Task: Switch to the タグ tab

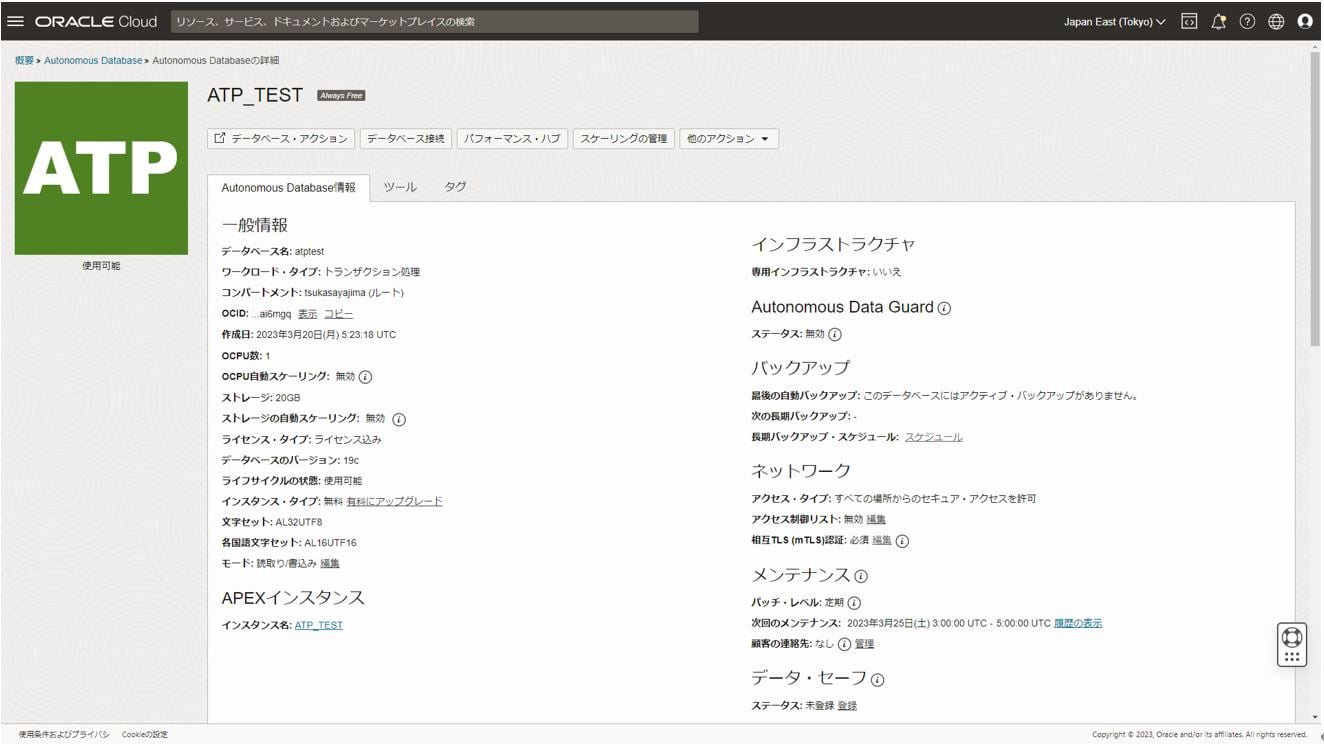Action: [456, 185]
